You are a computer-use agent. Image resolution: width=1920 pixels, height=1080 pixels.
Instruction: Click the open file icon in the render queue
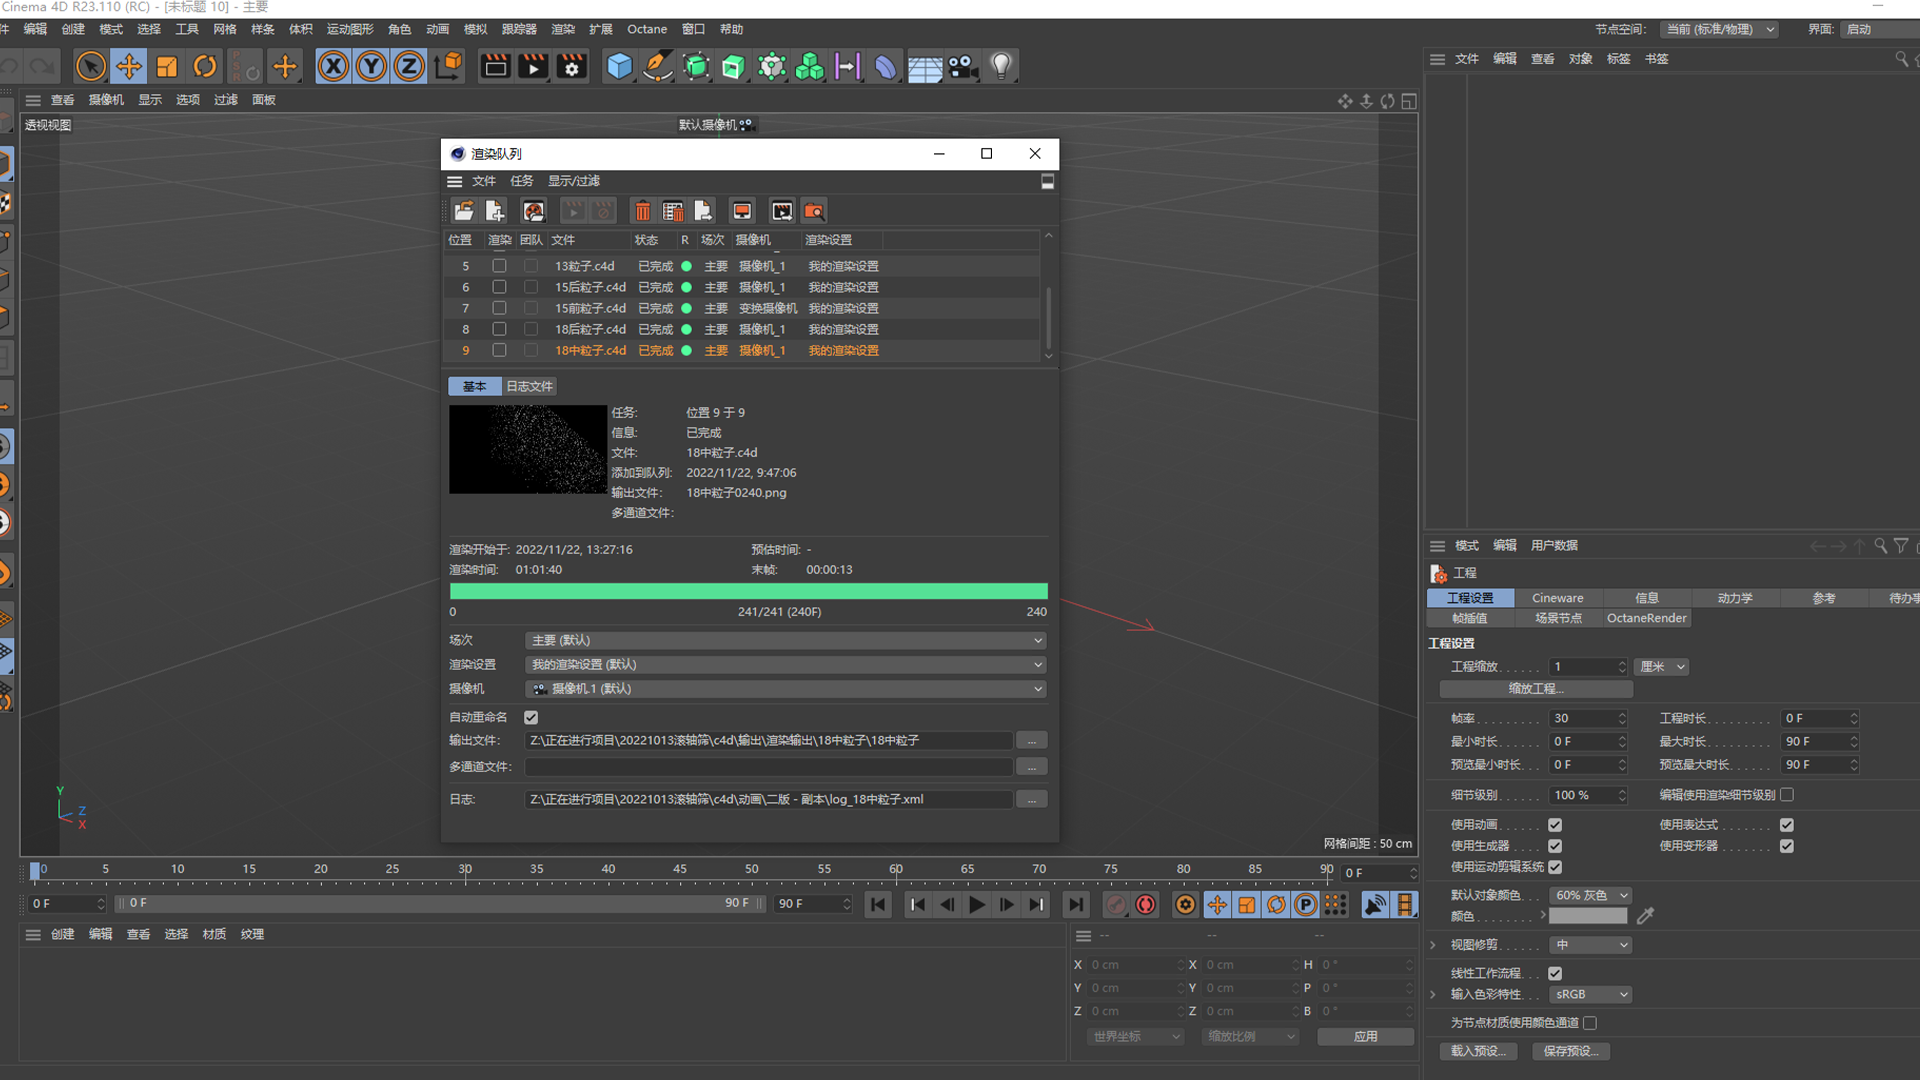coord(464,211)
